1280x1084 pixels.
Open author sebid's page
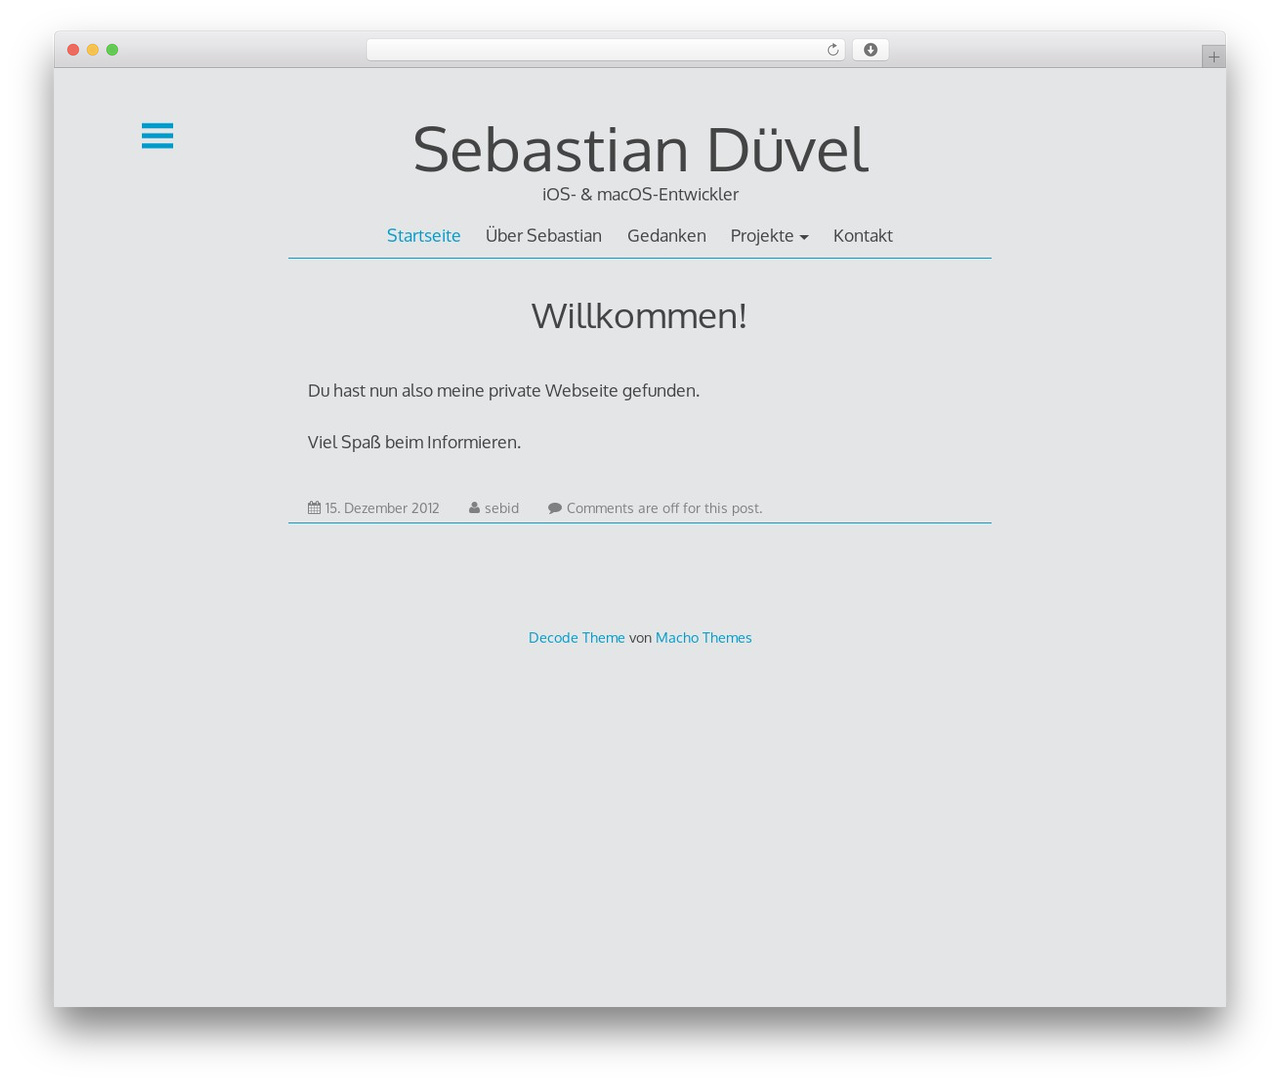pyautogui.click(x=502, y=508)
